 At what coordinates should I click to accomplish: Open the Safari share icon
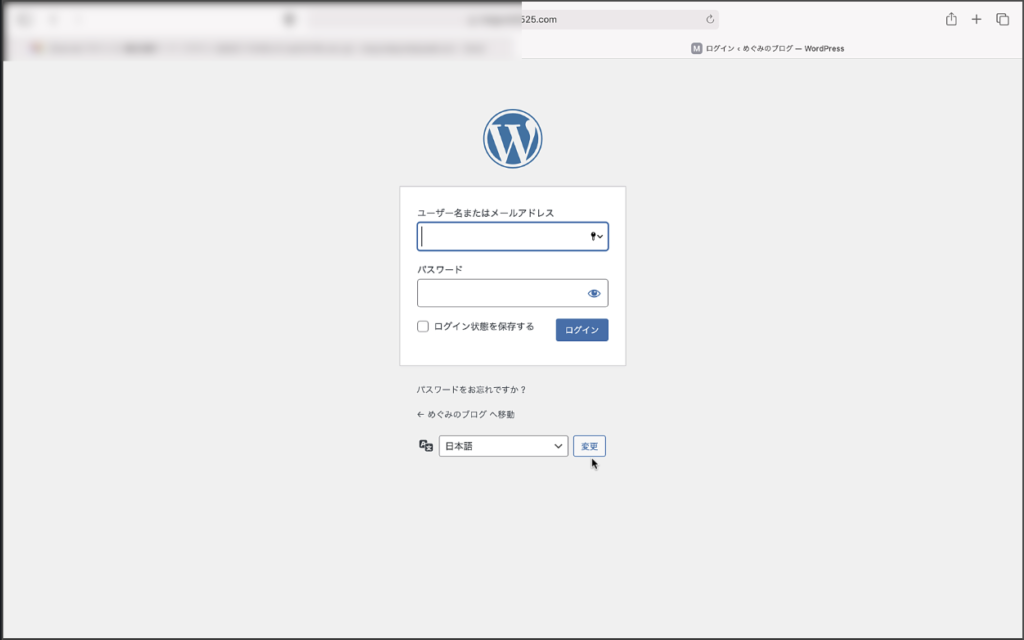(952, 19)
